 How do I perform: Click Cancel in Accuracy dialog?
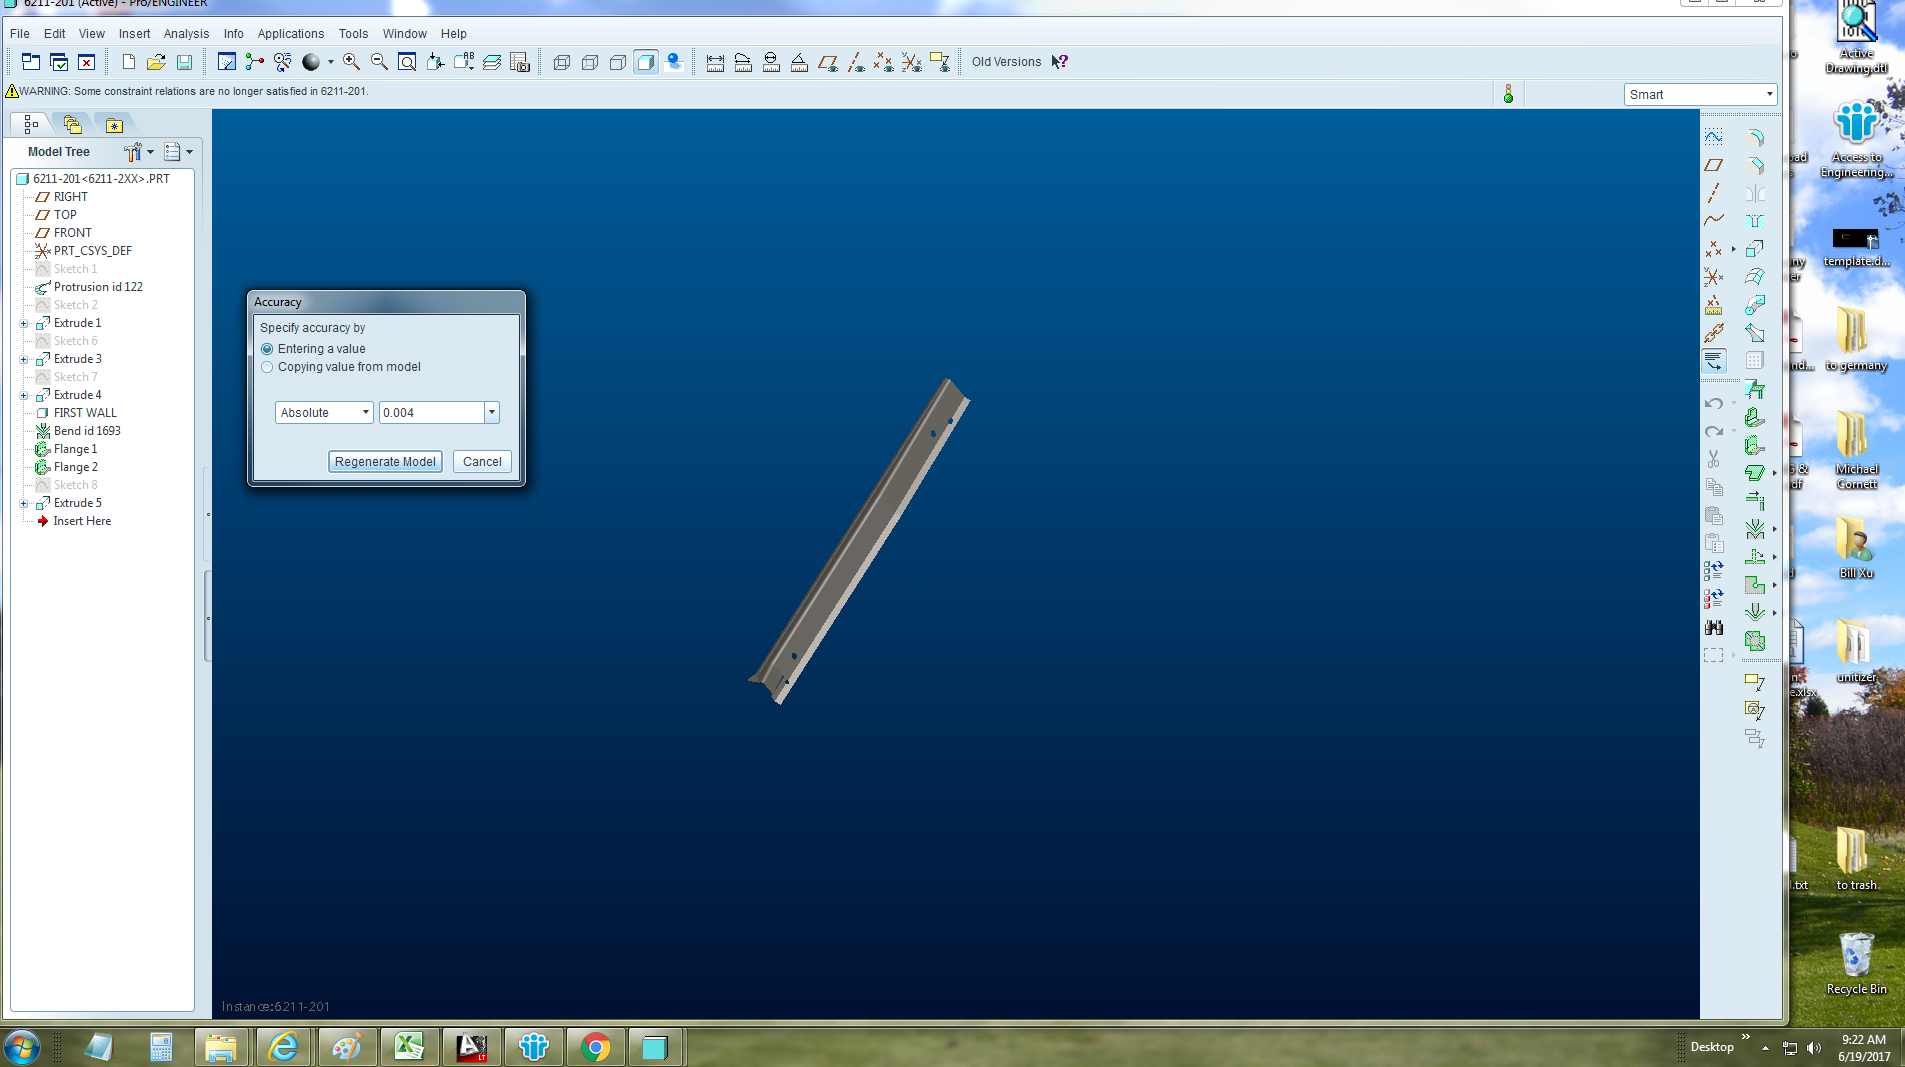tap(482, 461)
